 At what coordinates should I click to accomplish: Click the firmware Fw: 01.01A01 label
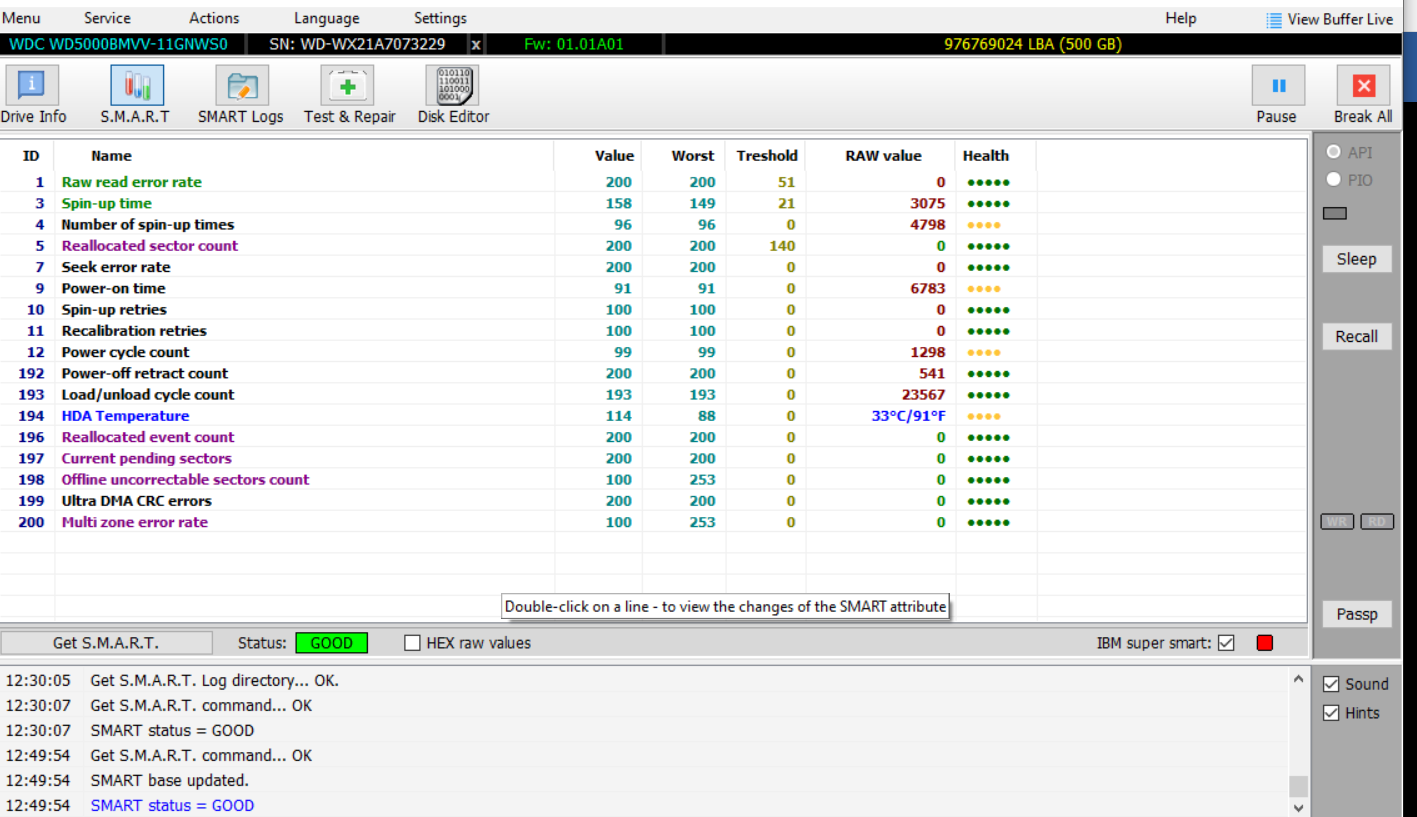pos(574,44)
